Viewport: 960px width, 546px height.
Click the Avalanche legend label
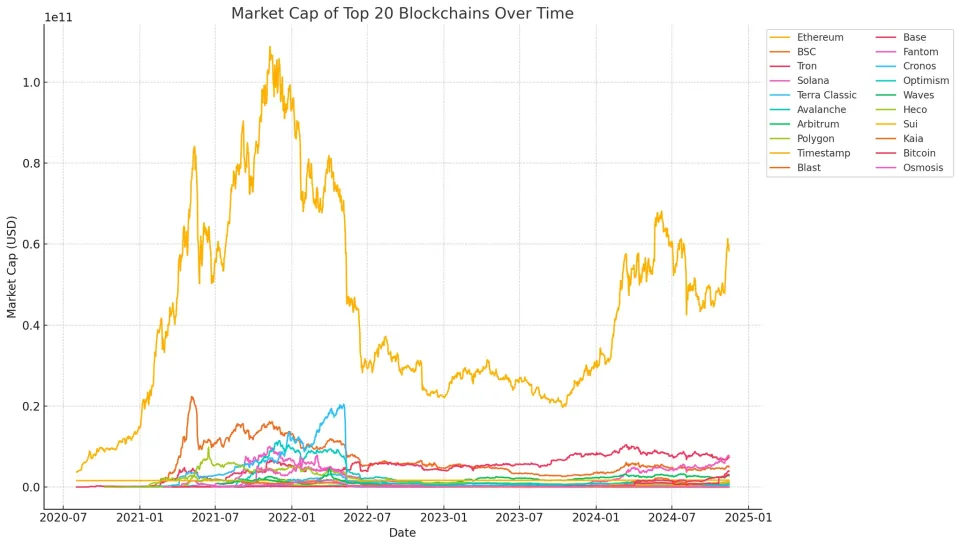(x=821, y=110)
